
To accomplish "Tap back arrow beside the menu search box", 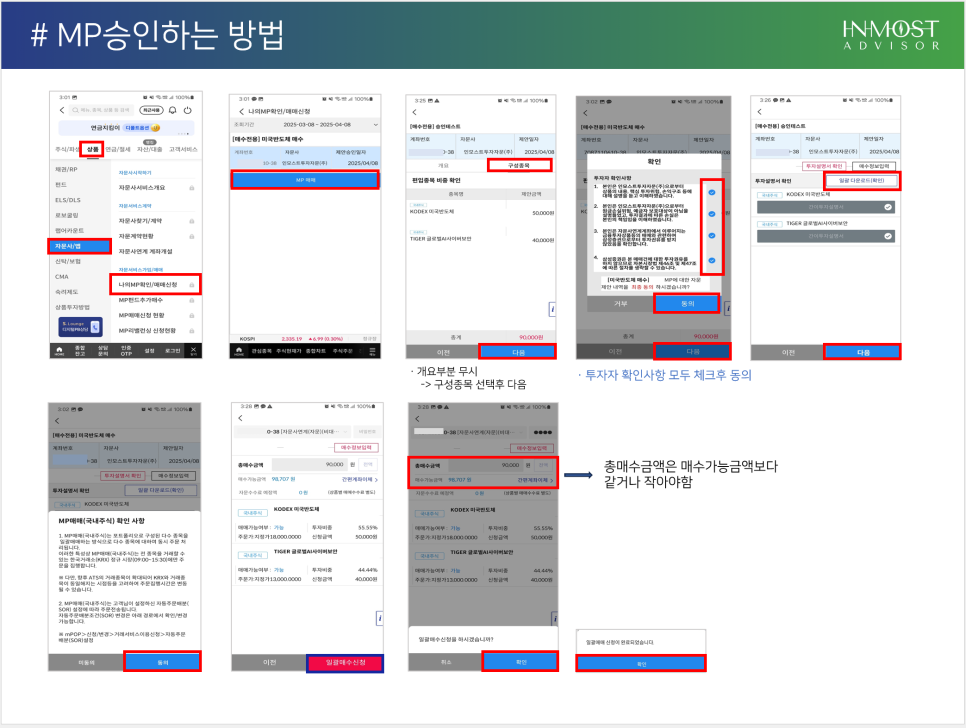I will [x=62, y=110].
